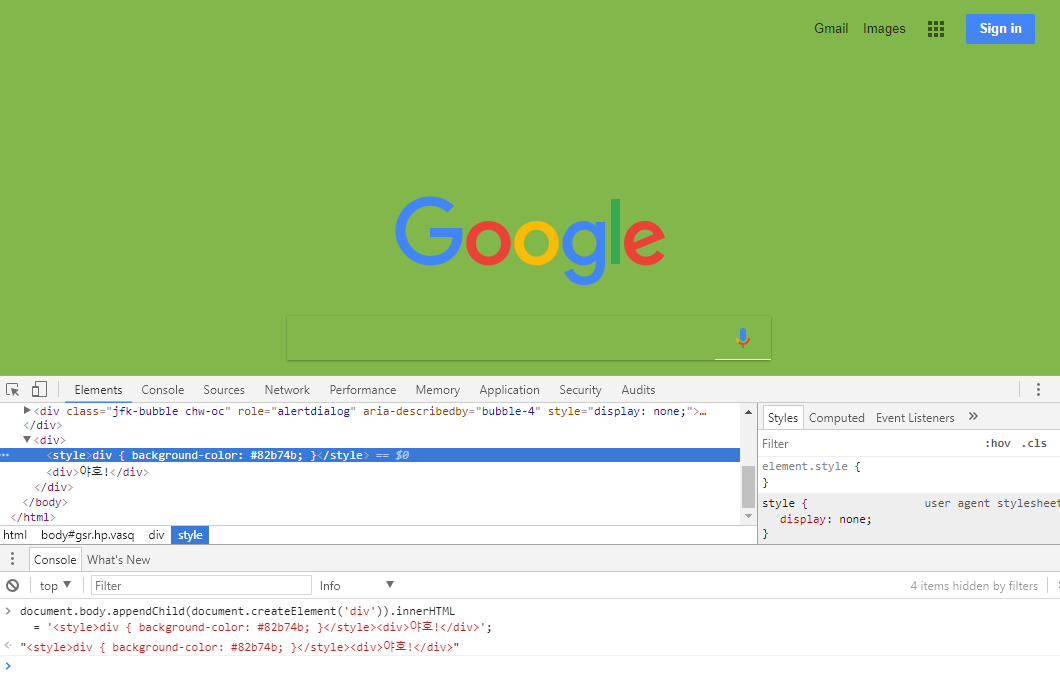The image size is (1060, 681).
Task: Expand the jfk-bubble div node
Action: [27, 410]
